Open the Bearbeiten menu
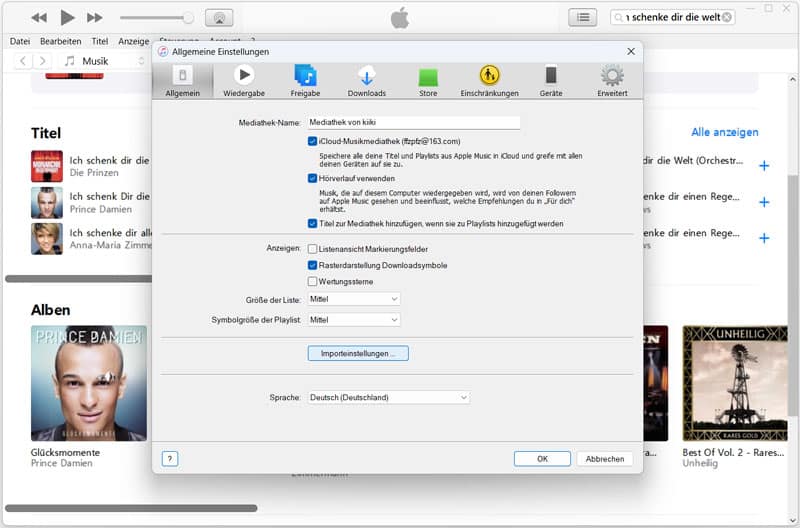Viewport: 800px width, 528px height. (60, 41)
